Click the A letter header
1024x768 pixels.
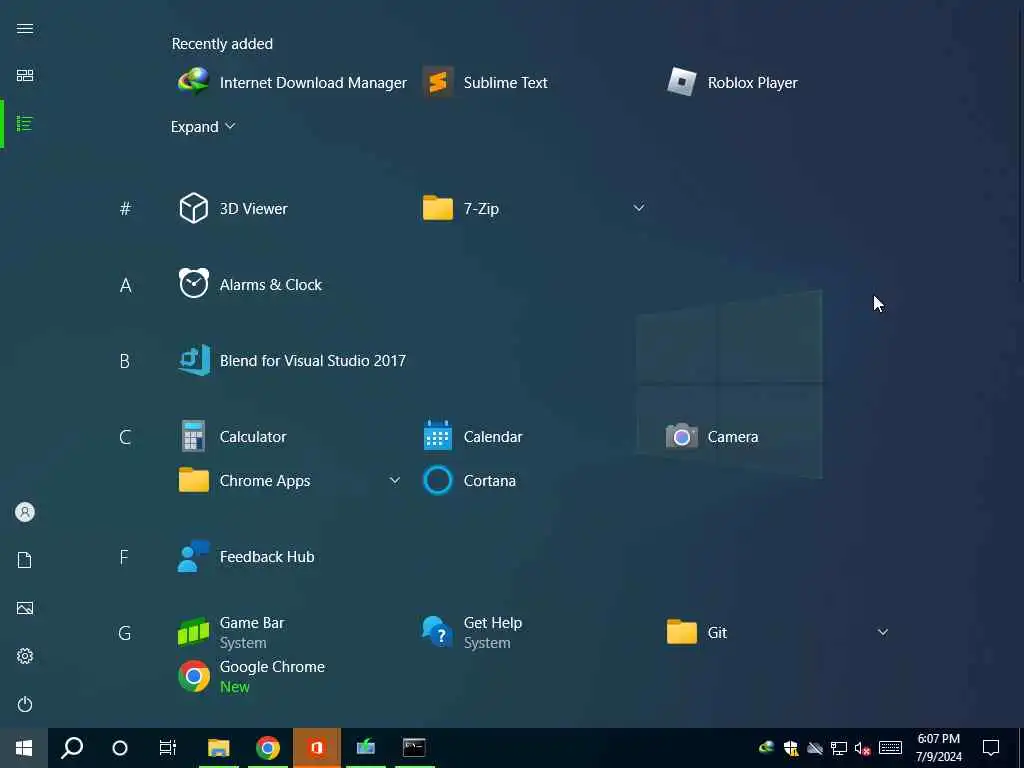125,285
